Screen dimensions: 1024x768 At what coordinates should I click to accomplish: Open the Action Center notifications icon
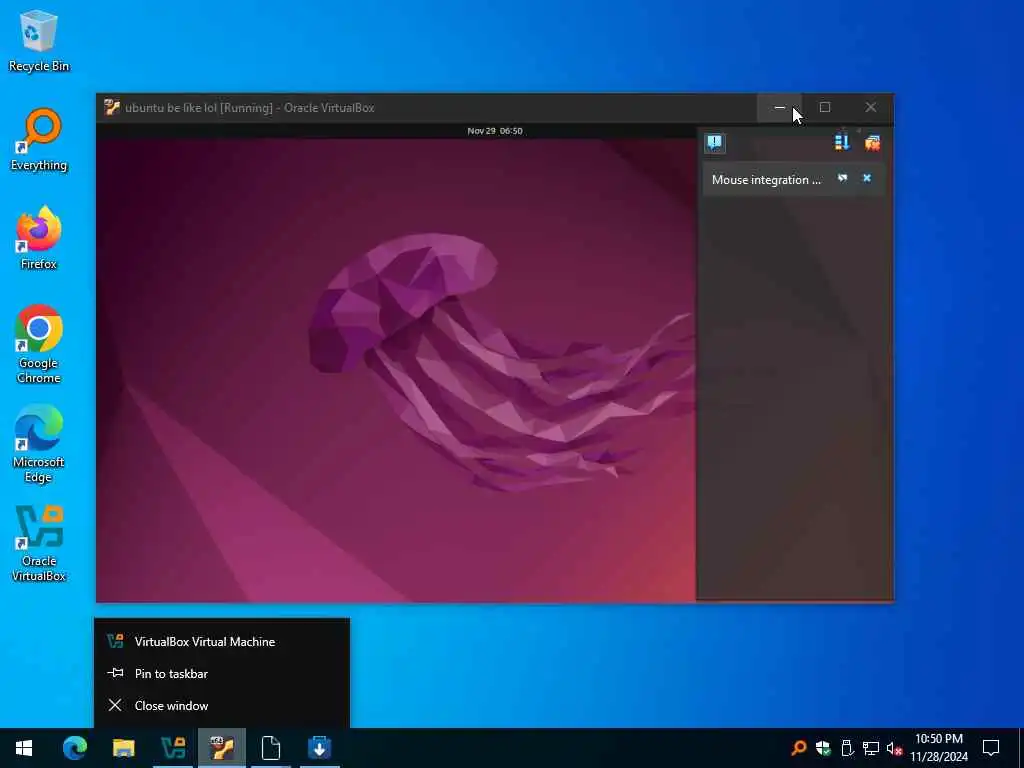tap(991, 748)
